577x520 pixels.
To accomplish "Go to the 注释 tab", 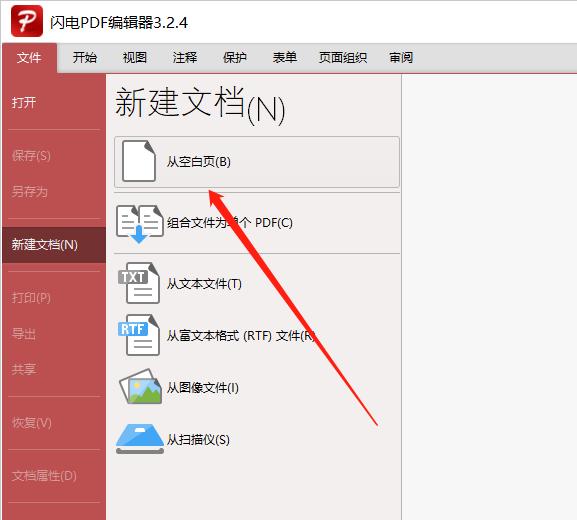I will [x=185, y=57].
